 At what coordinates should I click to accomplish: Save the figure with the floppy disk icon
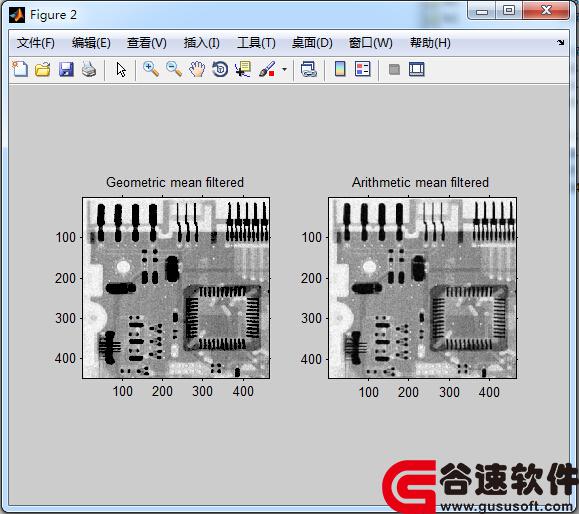(66, 69)
